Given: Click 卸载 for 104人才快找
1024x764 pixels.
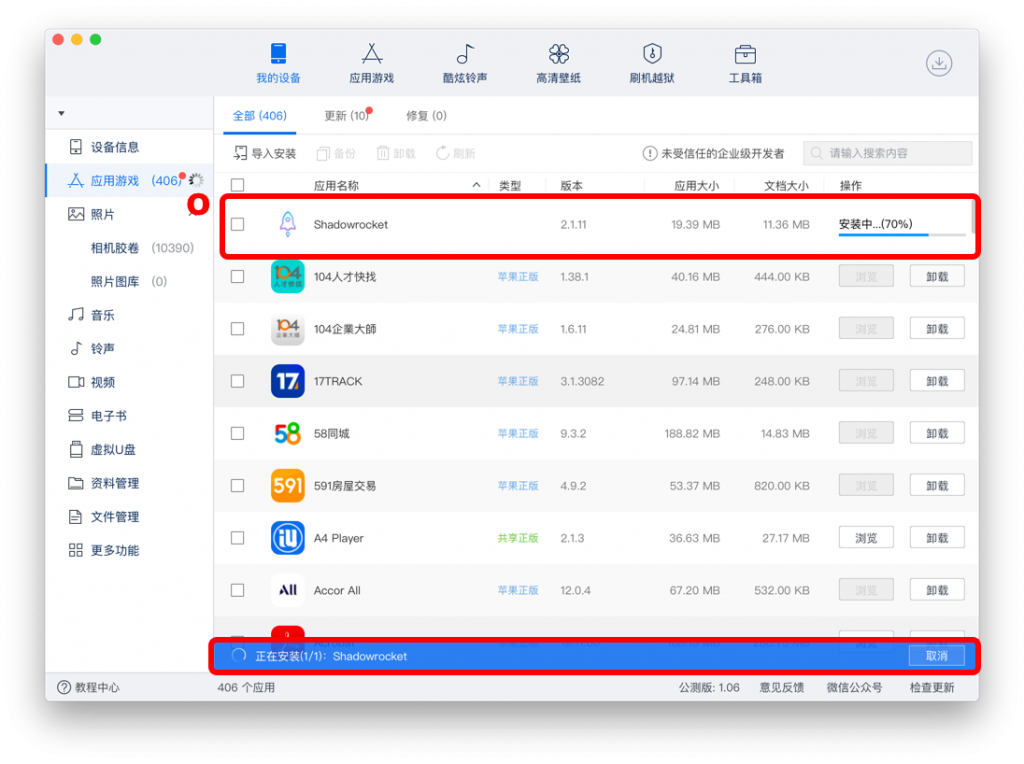Looking at the screenshot, I should click(937, 277).
